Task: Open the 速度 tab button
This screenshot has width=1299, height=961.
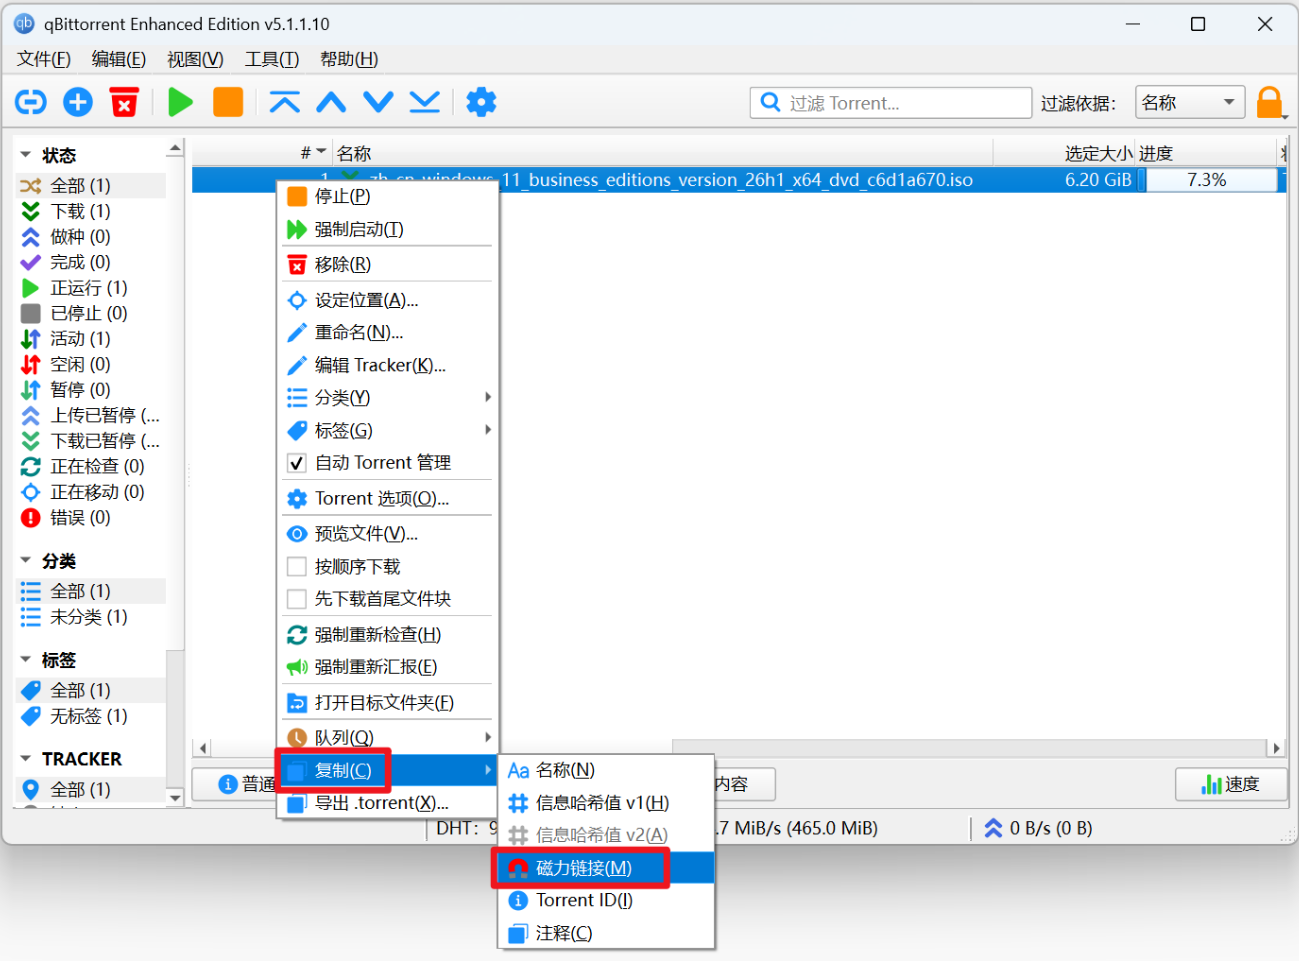Action: [x=1231, y=784]
